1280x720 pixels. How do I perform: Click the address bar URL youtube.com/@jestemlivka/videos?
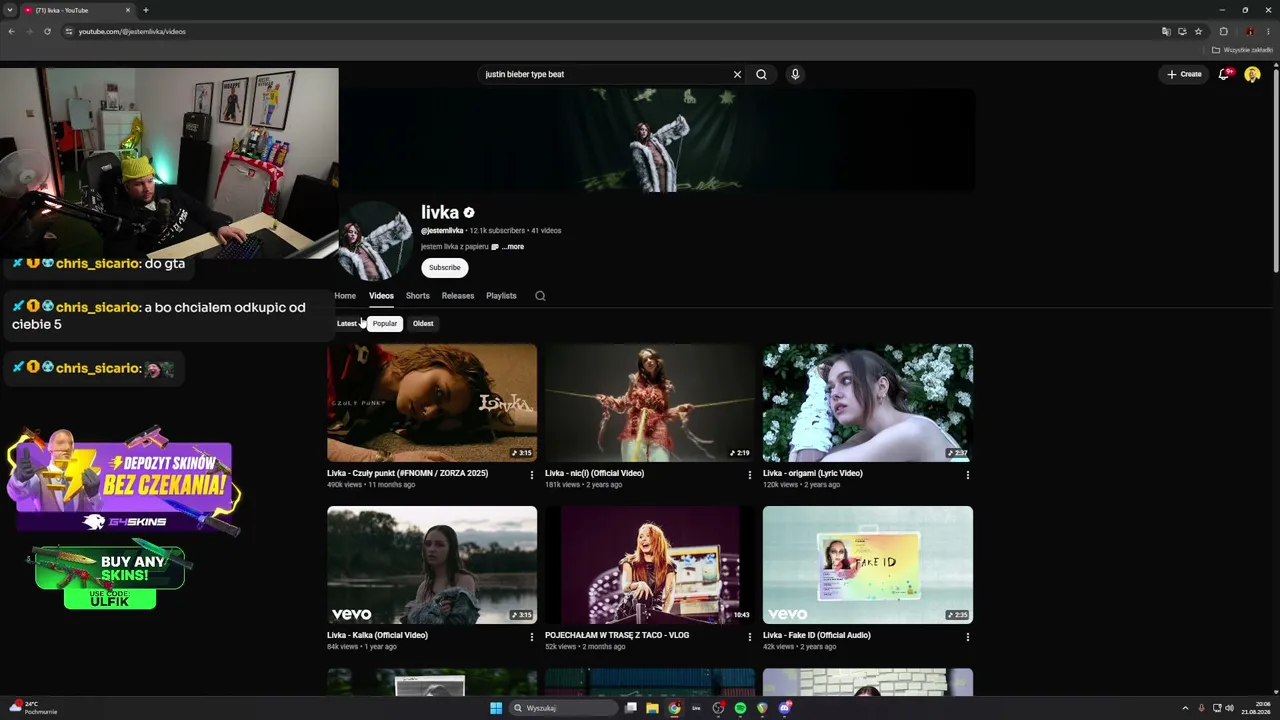pyautogui.click(x=132, y=32)
